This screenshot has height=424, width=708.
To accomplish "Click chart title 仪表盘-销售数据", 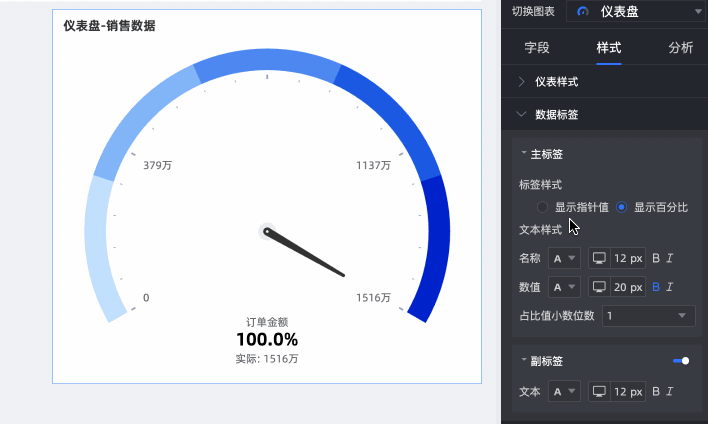I will click(109, 26).
